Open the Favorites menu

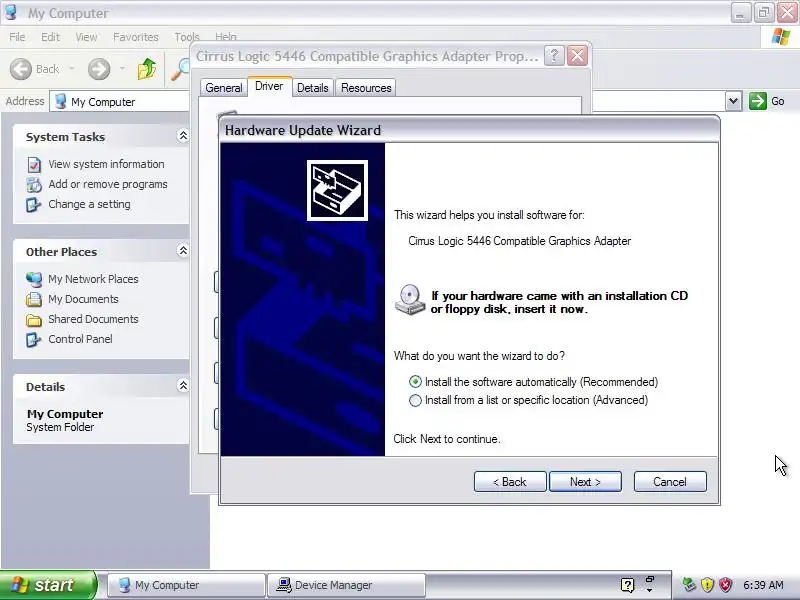tap(136, 37)
